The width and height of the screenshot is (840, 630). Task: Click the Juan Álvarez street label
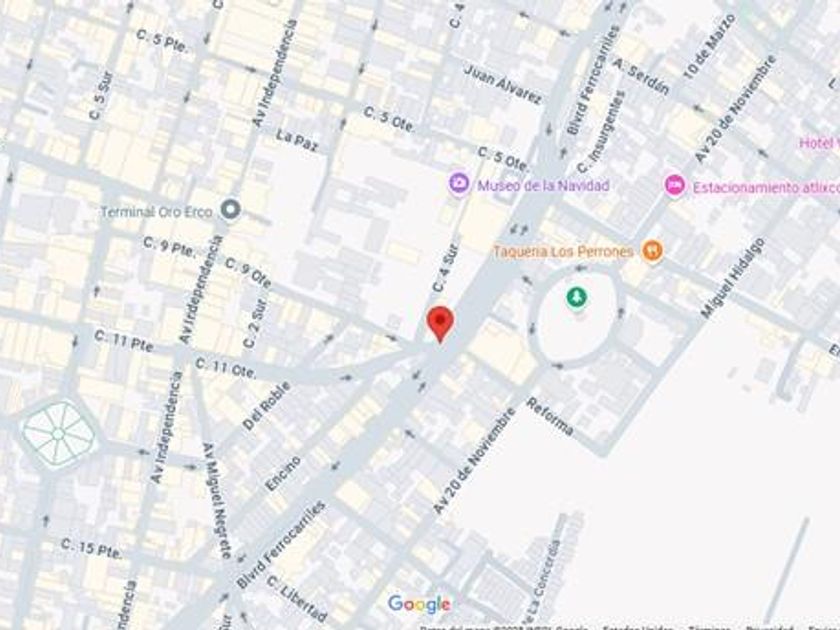click(x=502, y=84)
